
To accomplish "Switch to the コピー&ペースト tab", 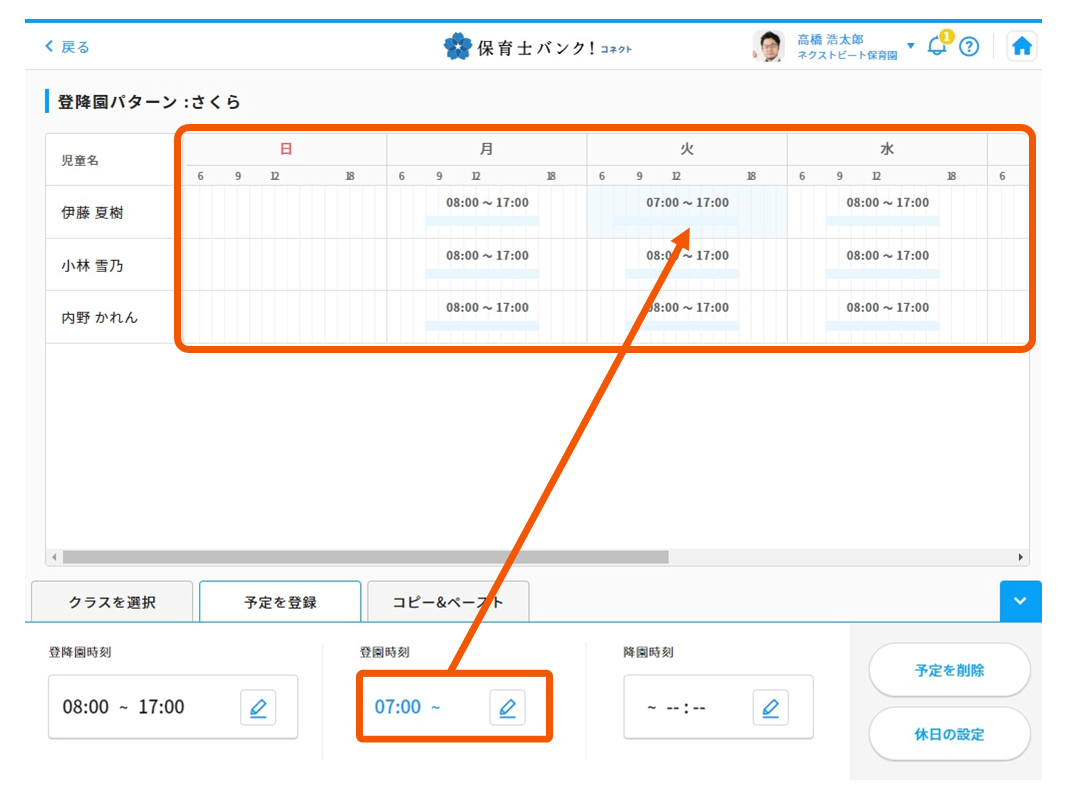I will tap(448, 601).
